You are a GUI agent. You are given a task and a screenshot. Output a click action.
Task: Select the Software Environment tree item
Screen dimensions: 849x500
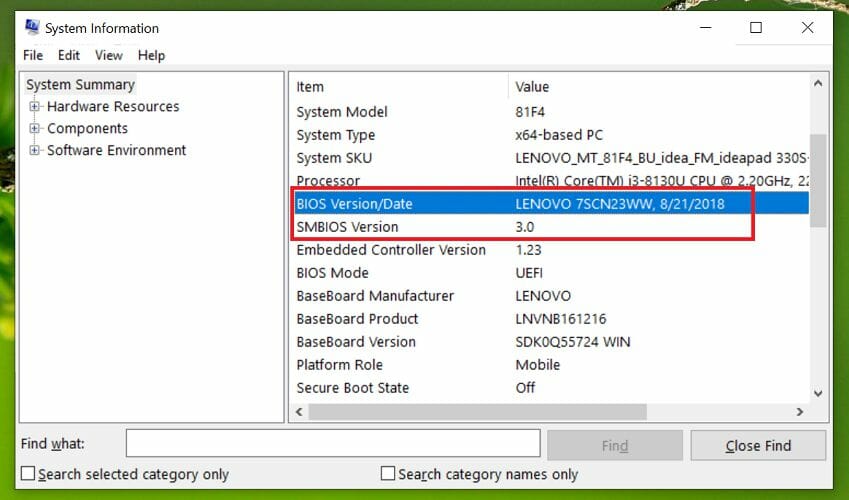116,150
